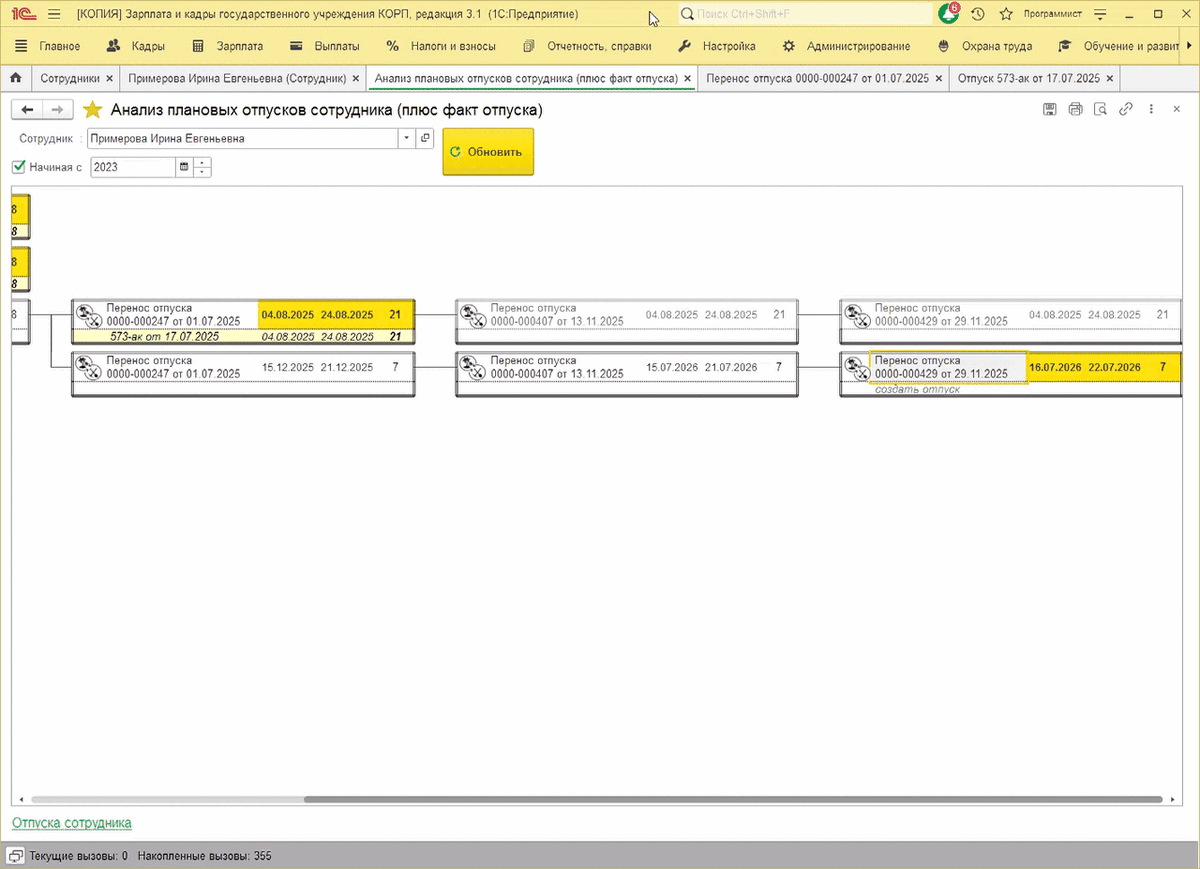The width and height of the screenshot is (1200, 869).
Task: Open print preview magnifier icon
Action: (1100, 110)
